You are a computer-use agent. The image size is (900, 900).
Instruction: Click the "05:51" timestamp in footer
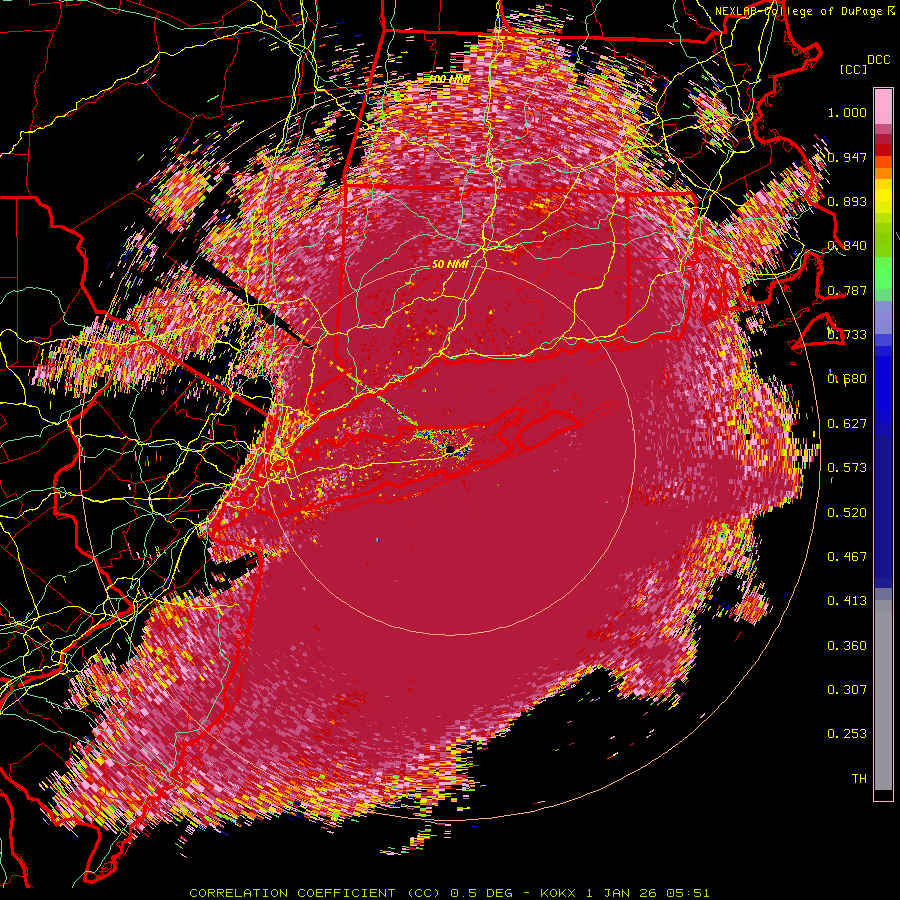click(x=688, y=893)
